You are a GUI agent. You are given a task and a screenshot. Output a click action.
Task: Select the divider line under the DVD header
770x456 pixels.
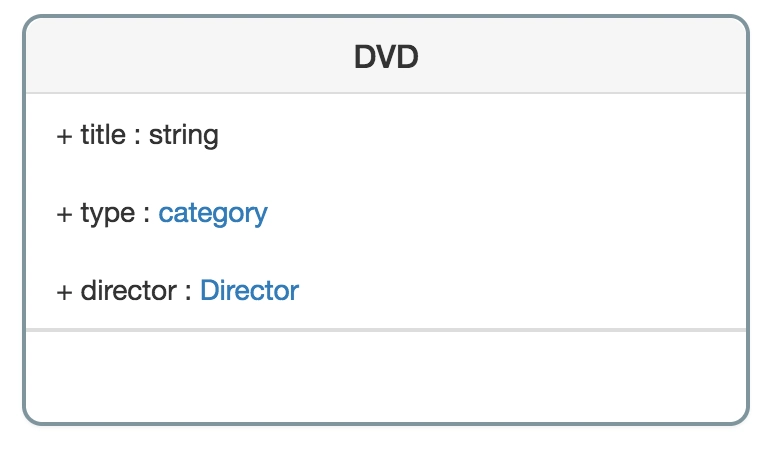coord(386,92)
